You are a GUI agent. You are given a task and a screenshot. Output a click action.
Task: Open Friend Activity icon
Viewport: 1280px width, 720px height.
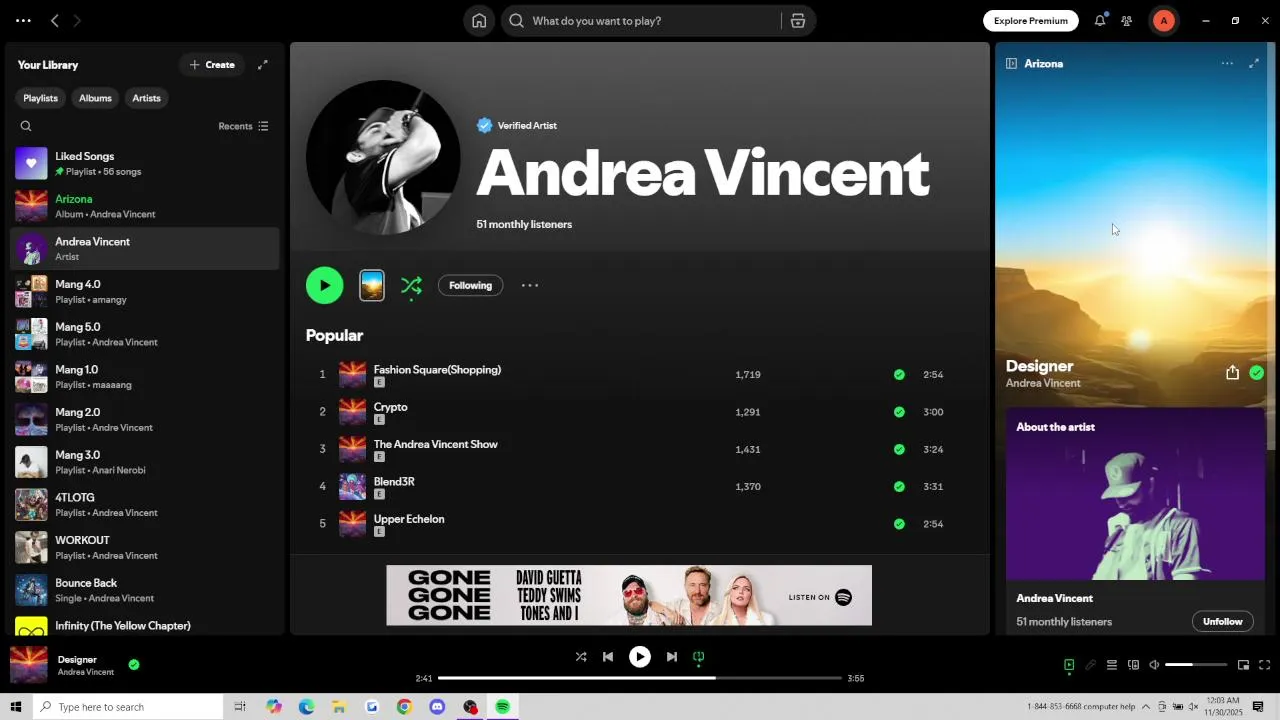1127,21
